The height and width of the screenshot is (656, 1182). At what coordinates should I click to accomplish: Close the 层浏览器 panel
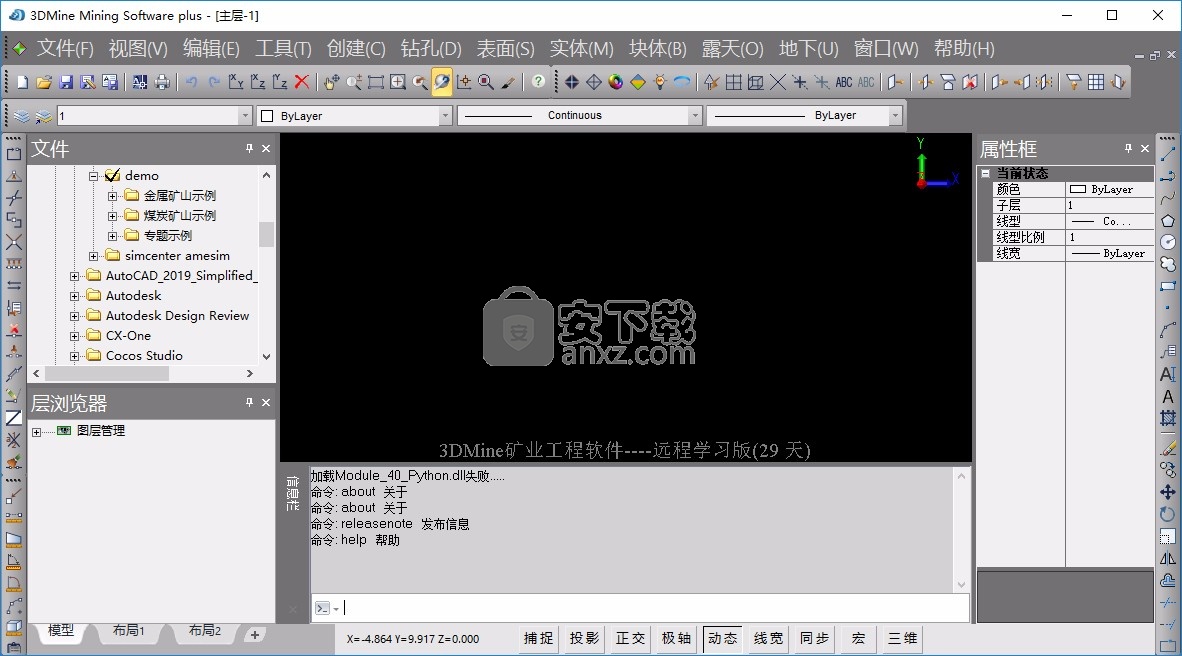[266, 403]
